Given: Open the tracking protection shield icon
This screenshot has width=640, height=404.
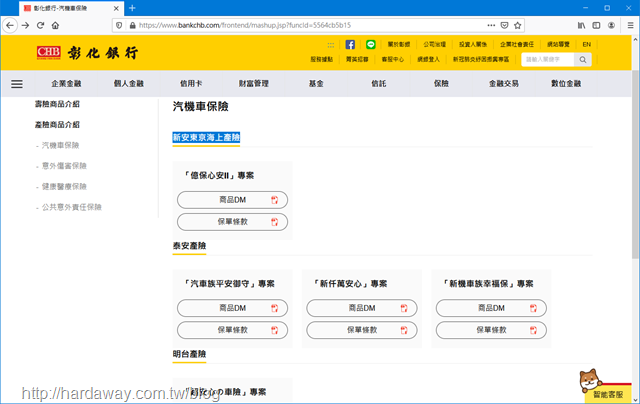Looking at the screenshot, I should click(x=119, y=25).
